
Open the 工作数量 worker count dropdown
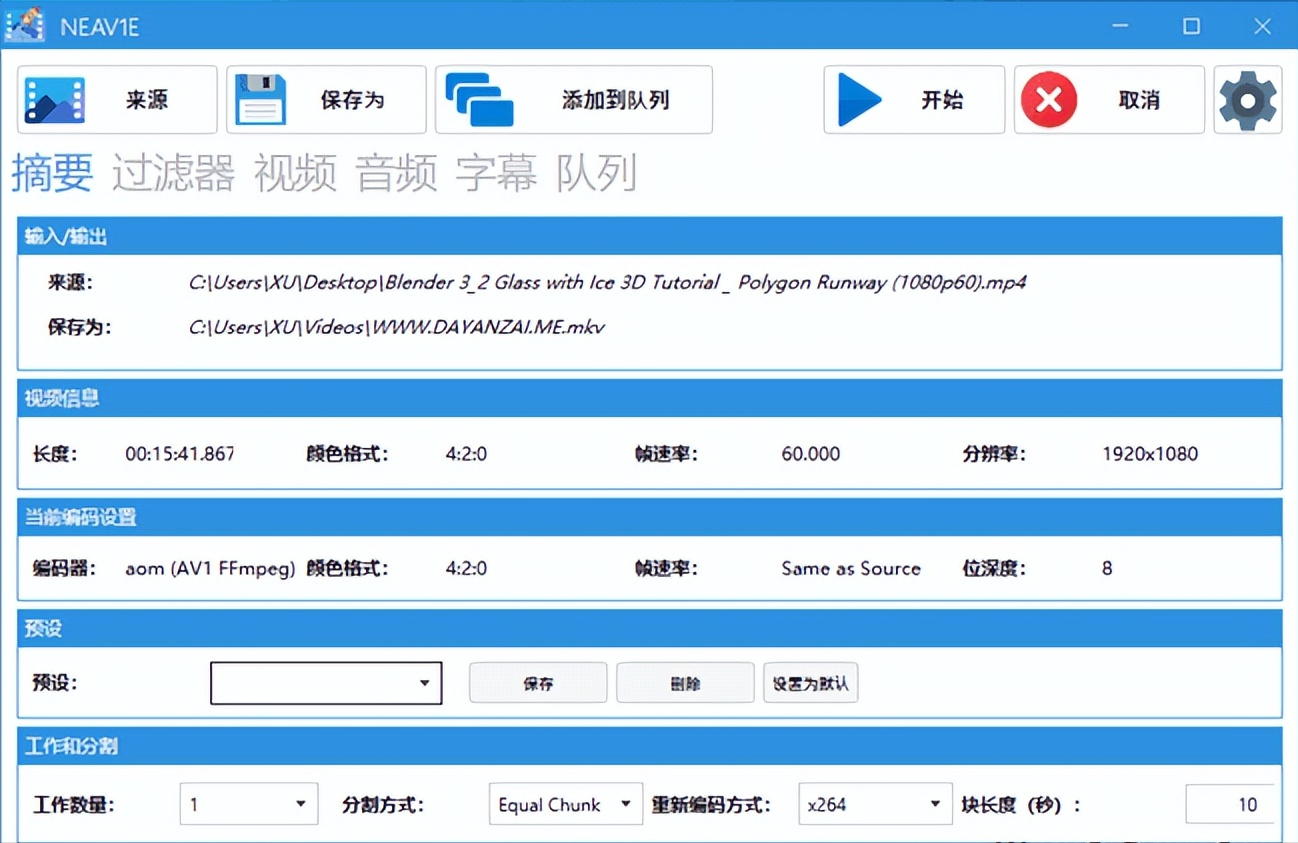(x=248, y=804)
